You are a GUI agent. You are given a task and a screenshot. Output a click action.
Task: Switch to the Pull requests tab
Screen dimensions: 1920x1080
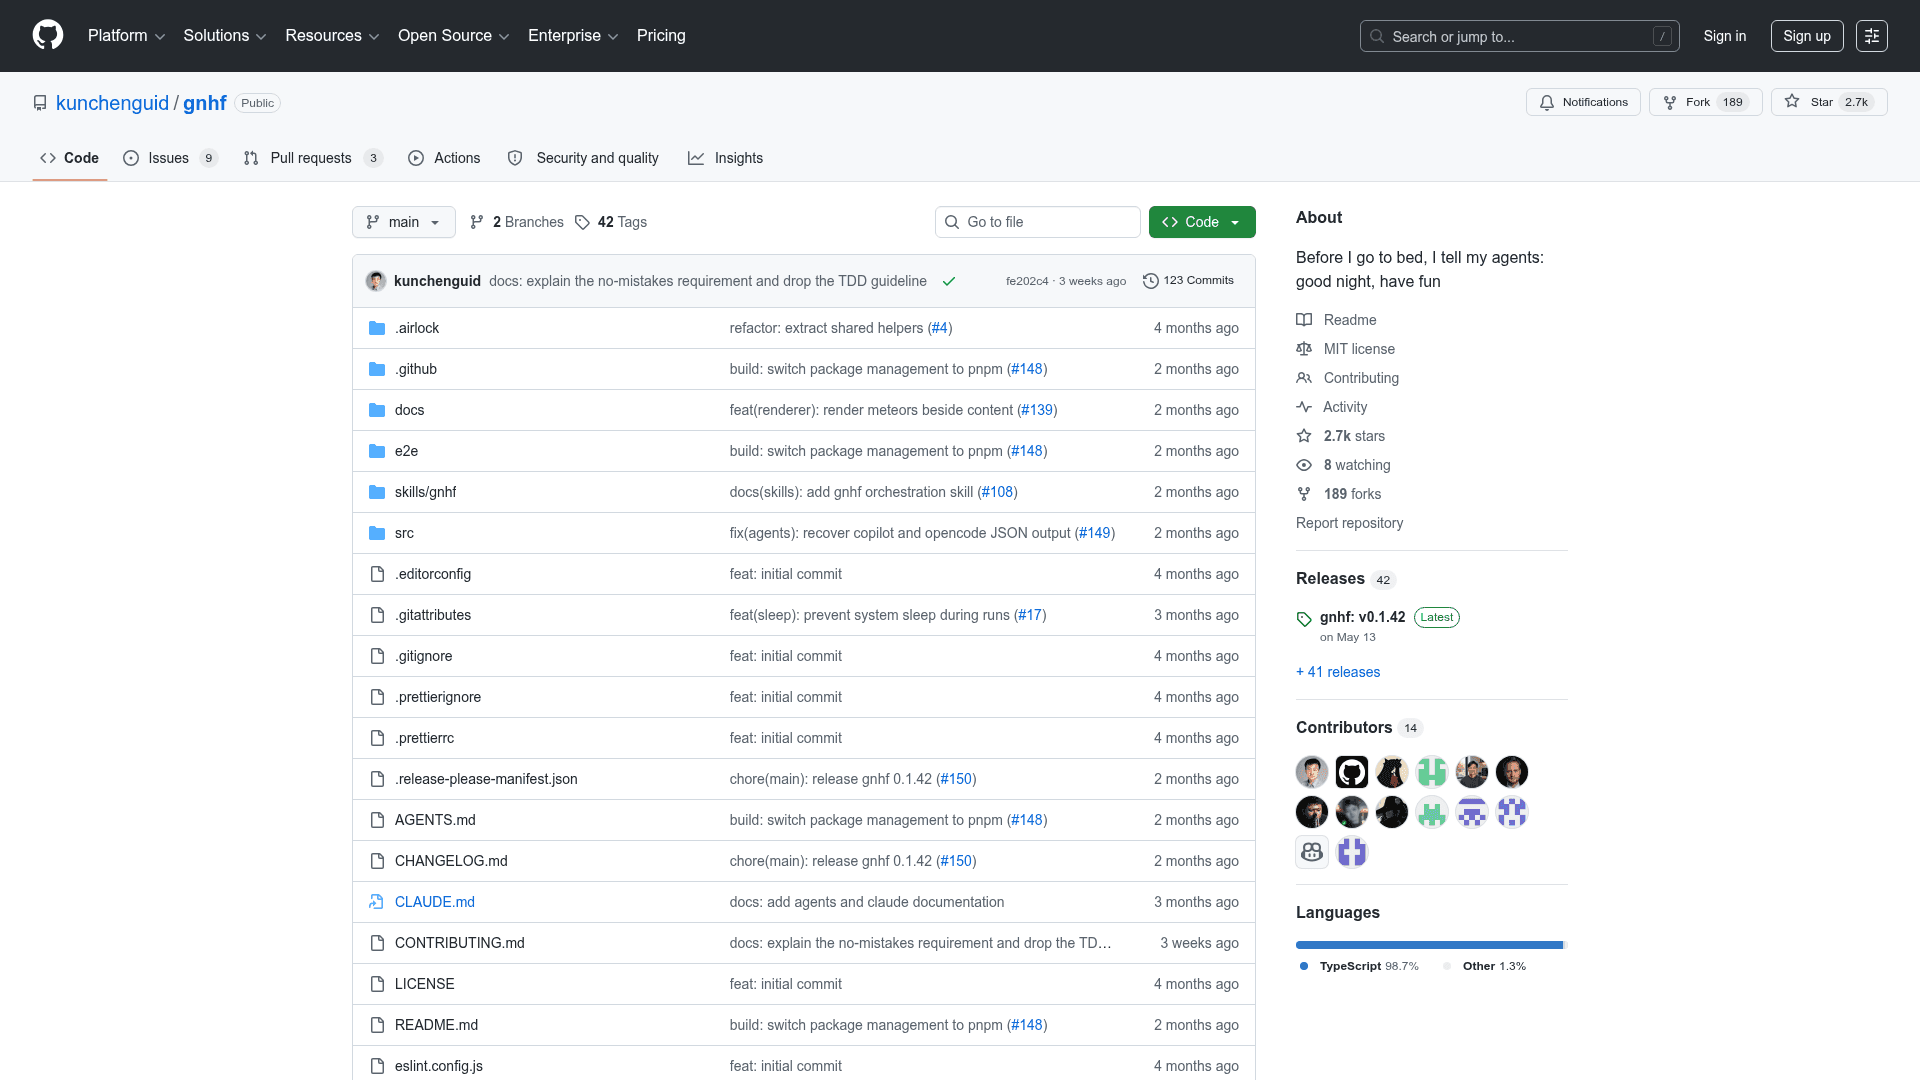(313, 158)
